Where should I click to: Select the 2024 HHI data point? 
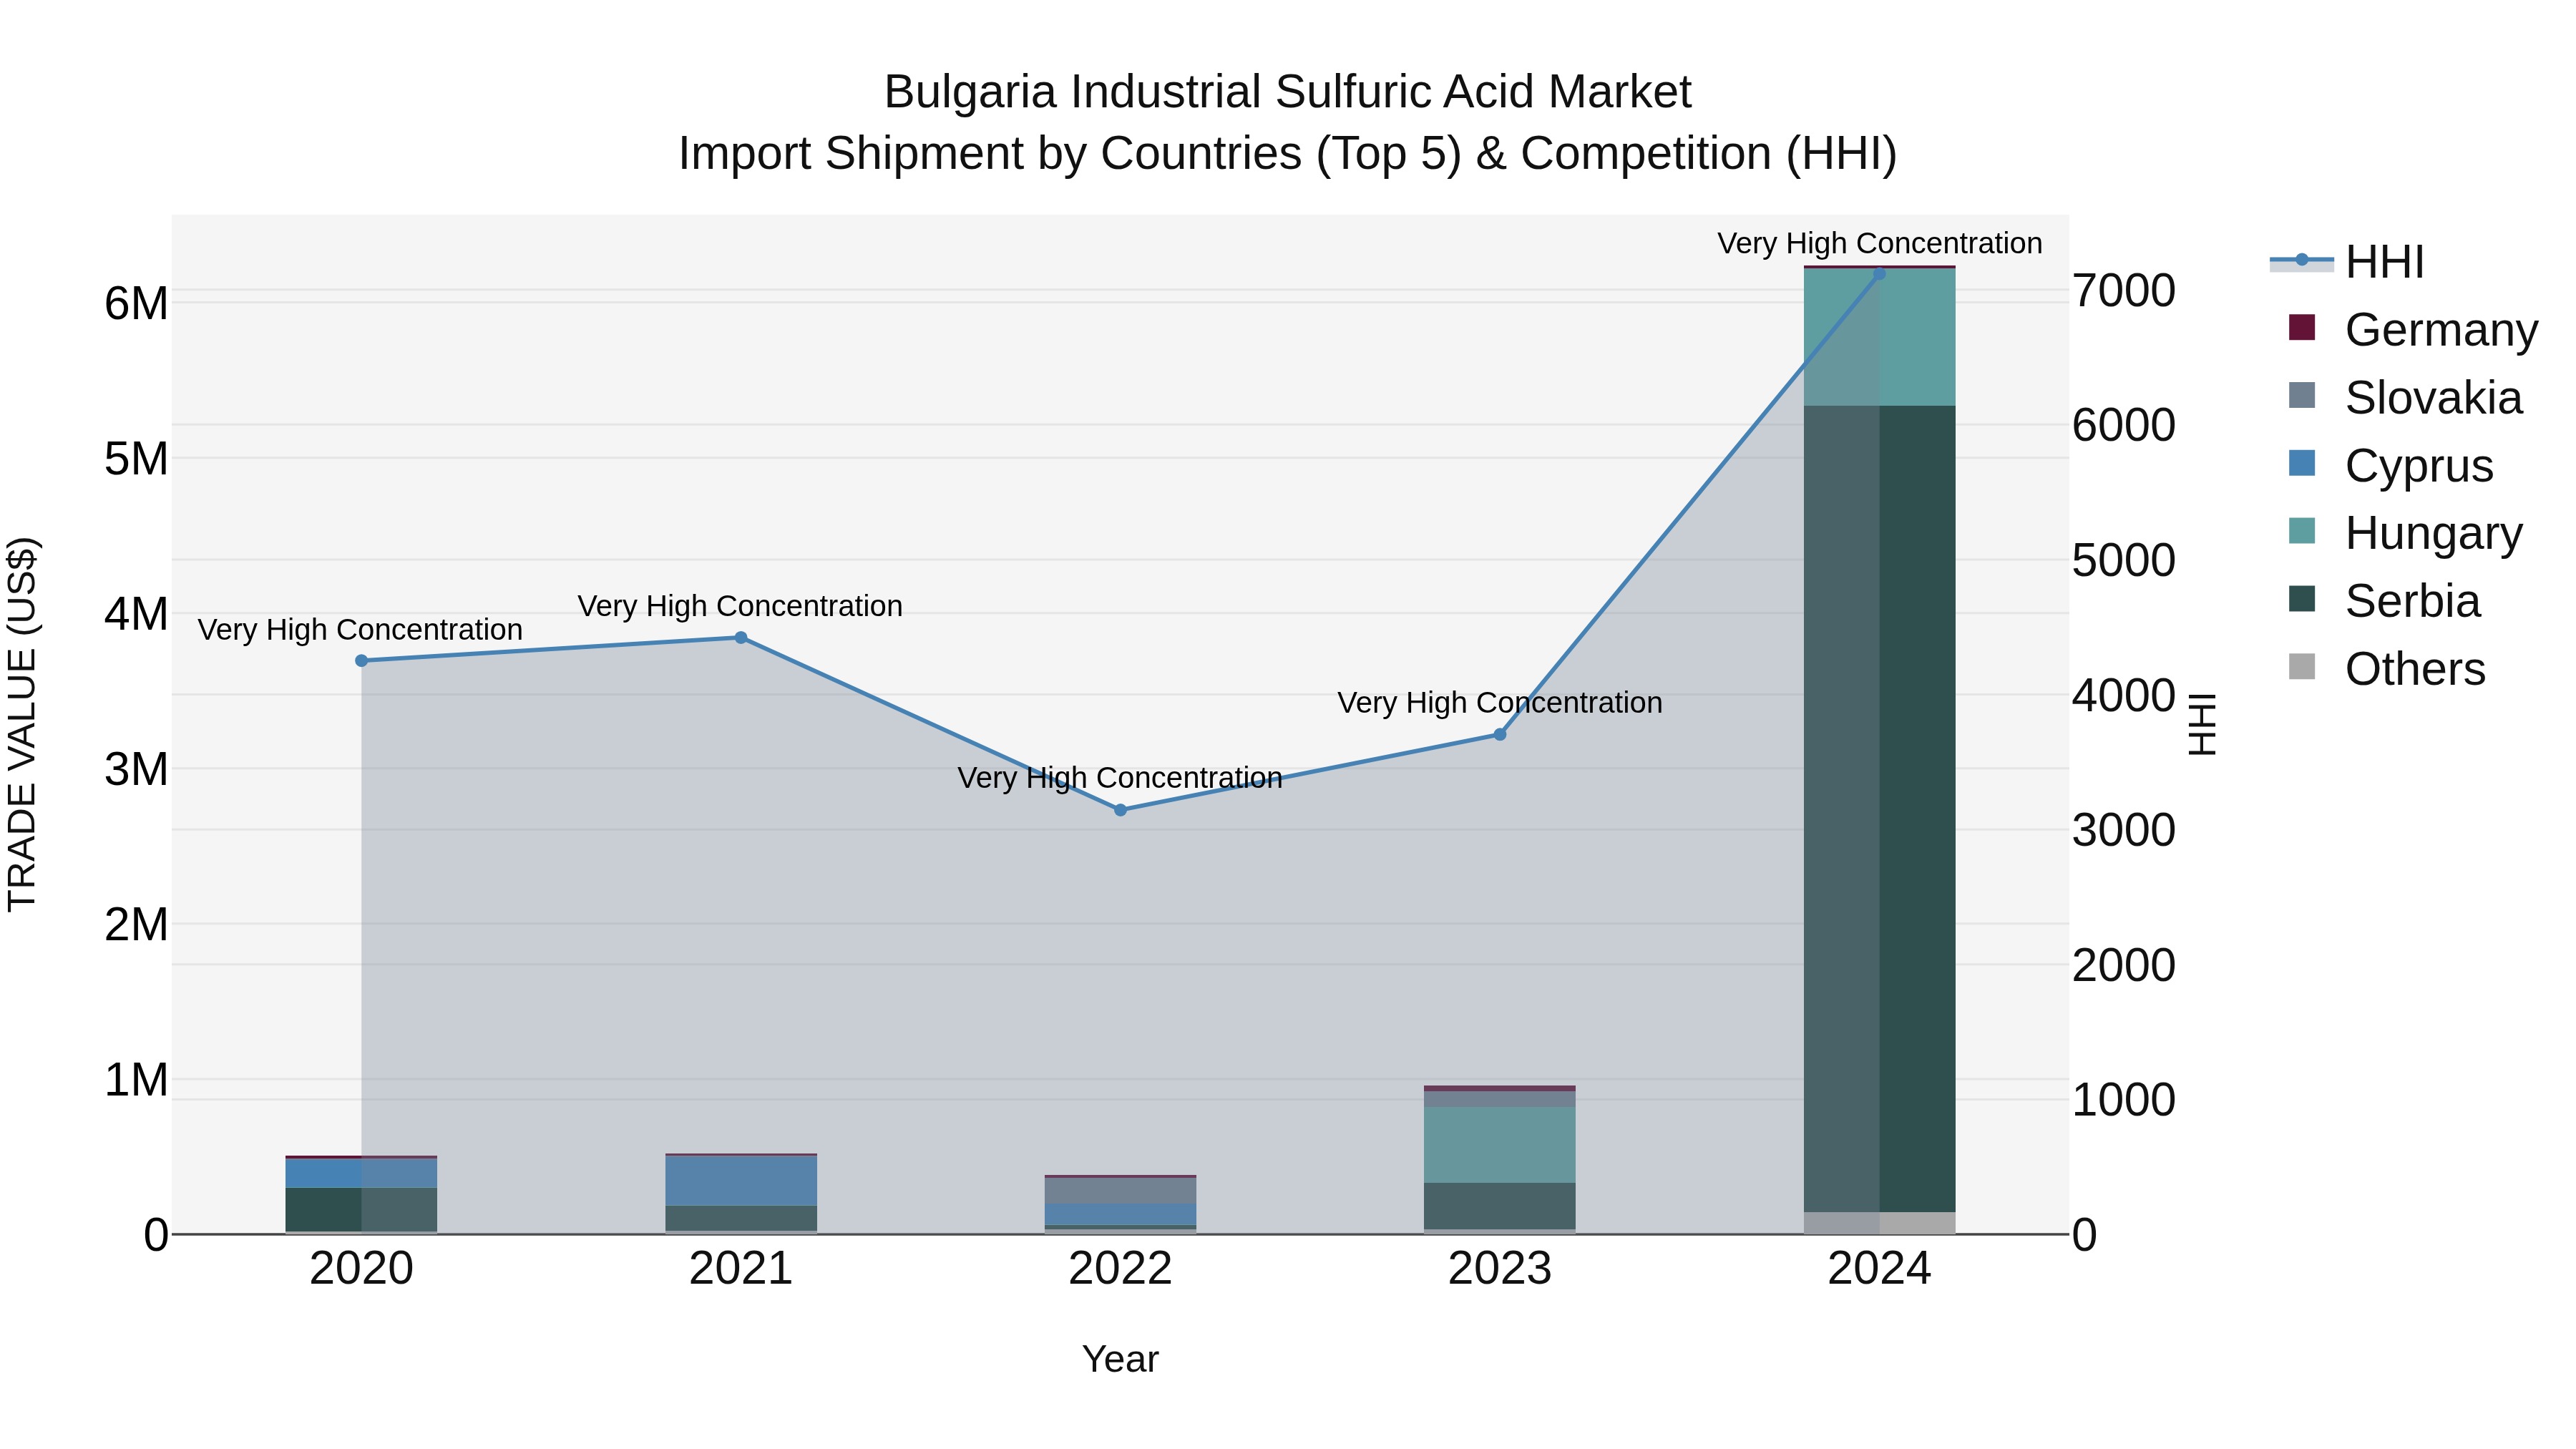coord(1879,274)
